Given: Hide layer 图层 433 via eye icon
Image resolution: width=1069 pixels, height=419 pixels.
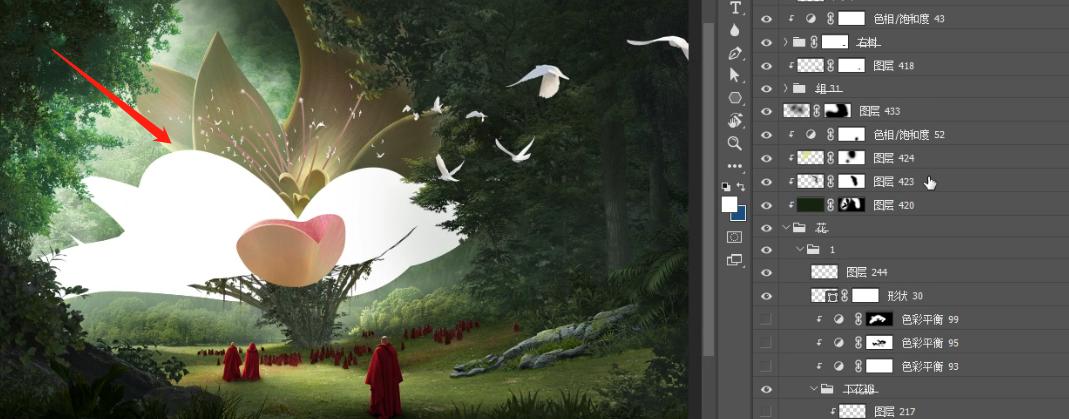Looking at the screenshot, I should click(x=767, y=111).
